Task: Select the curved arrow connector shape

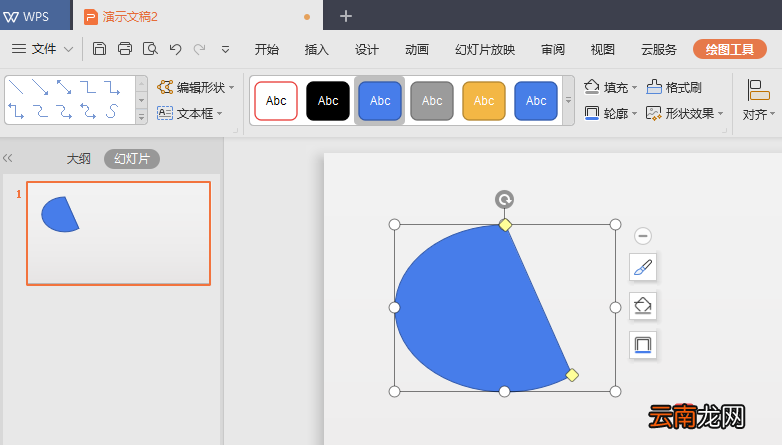Action: pyautogui.click(x=64, y=111)
